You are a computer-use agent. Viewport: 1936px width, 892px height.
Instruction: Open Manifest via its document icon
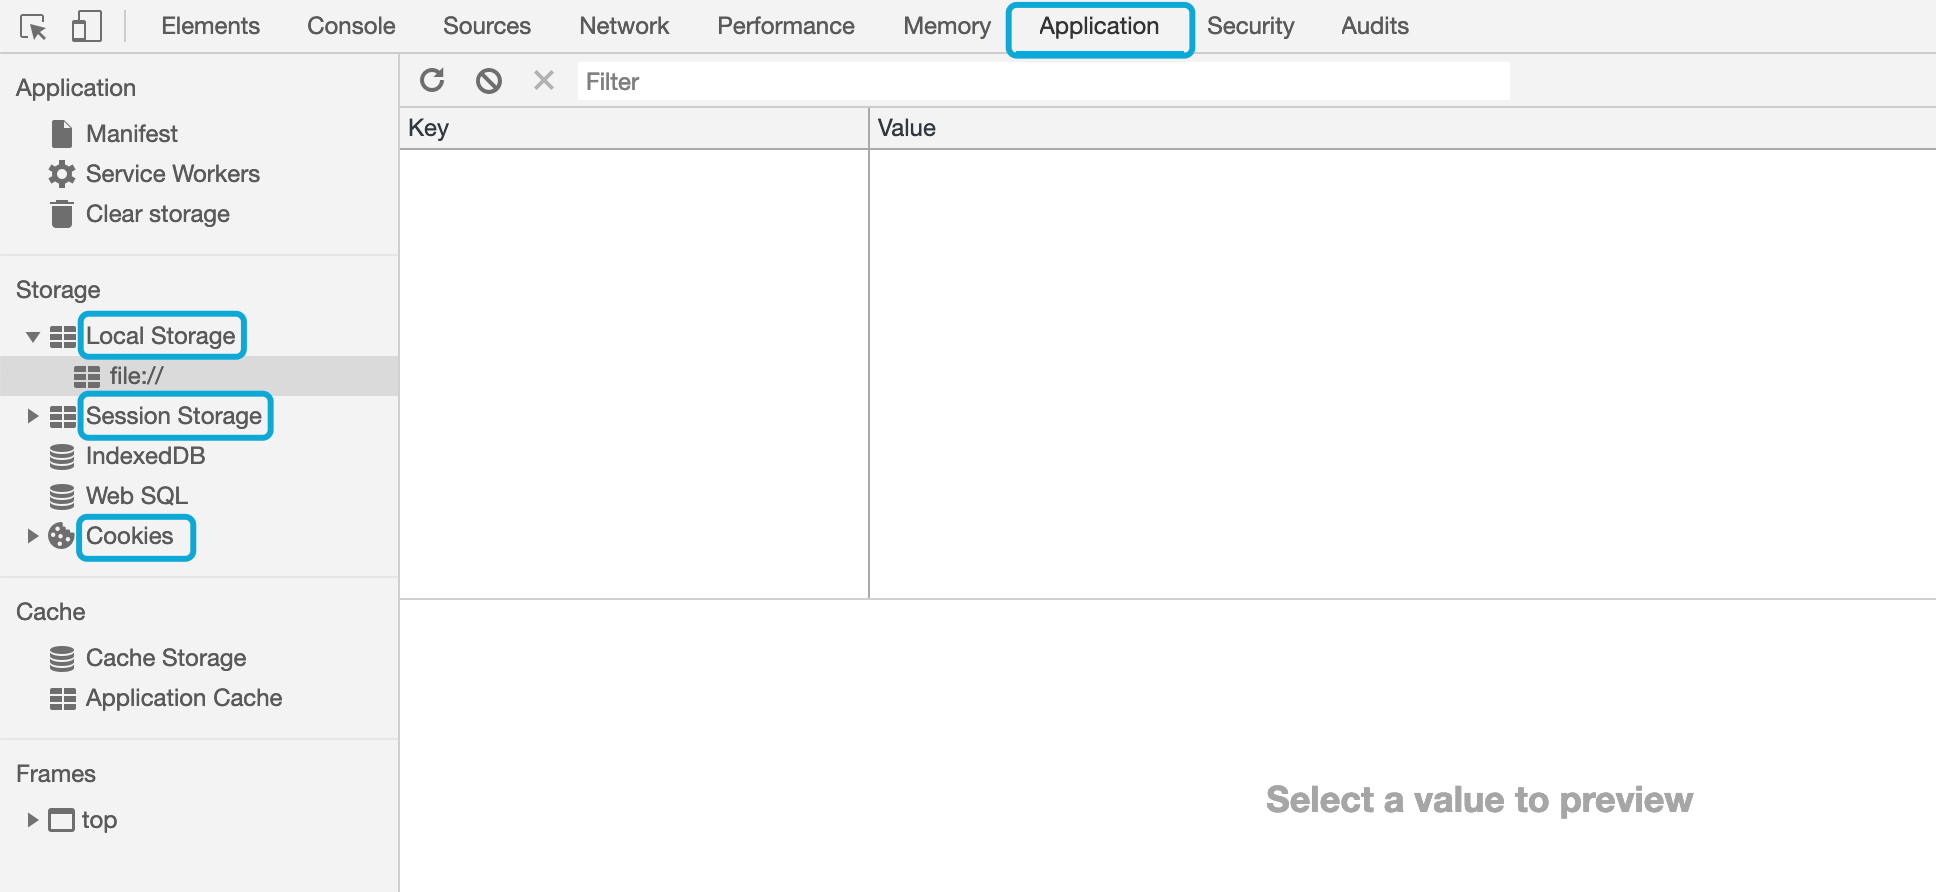pyautogui.click(x=62, y=134)
